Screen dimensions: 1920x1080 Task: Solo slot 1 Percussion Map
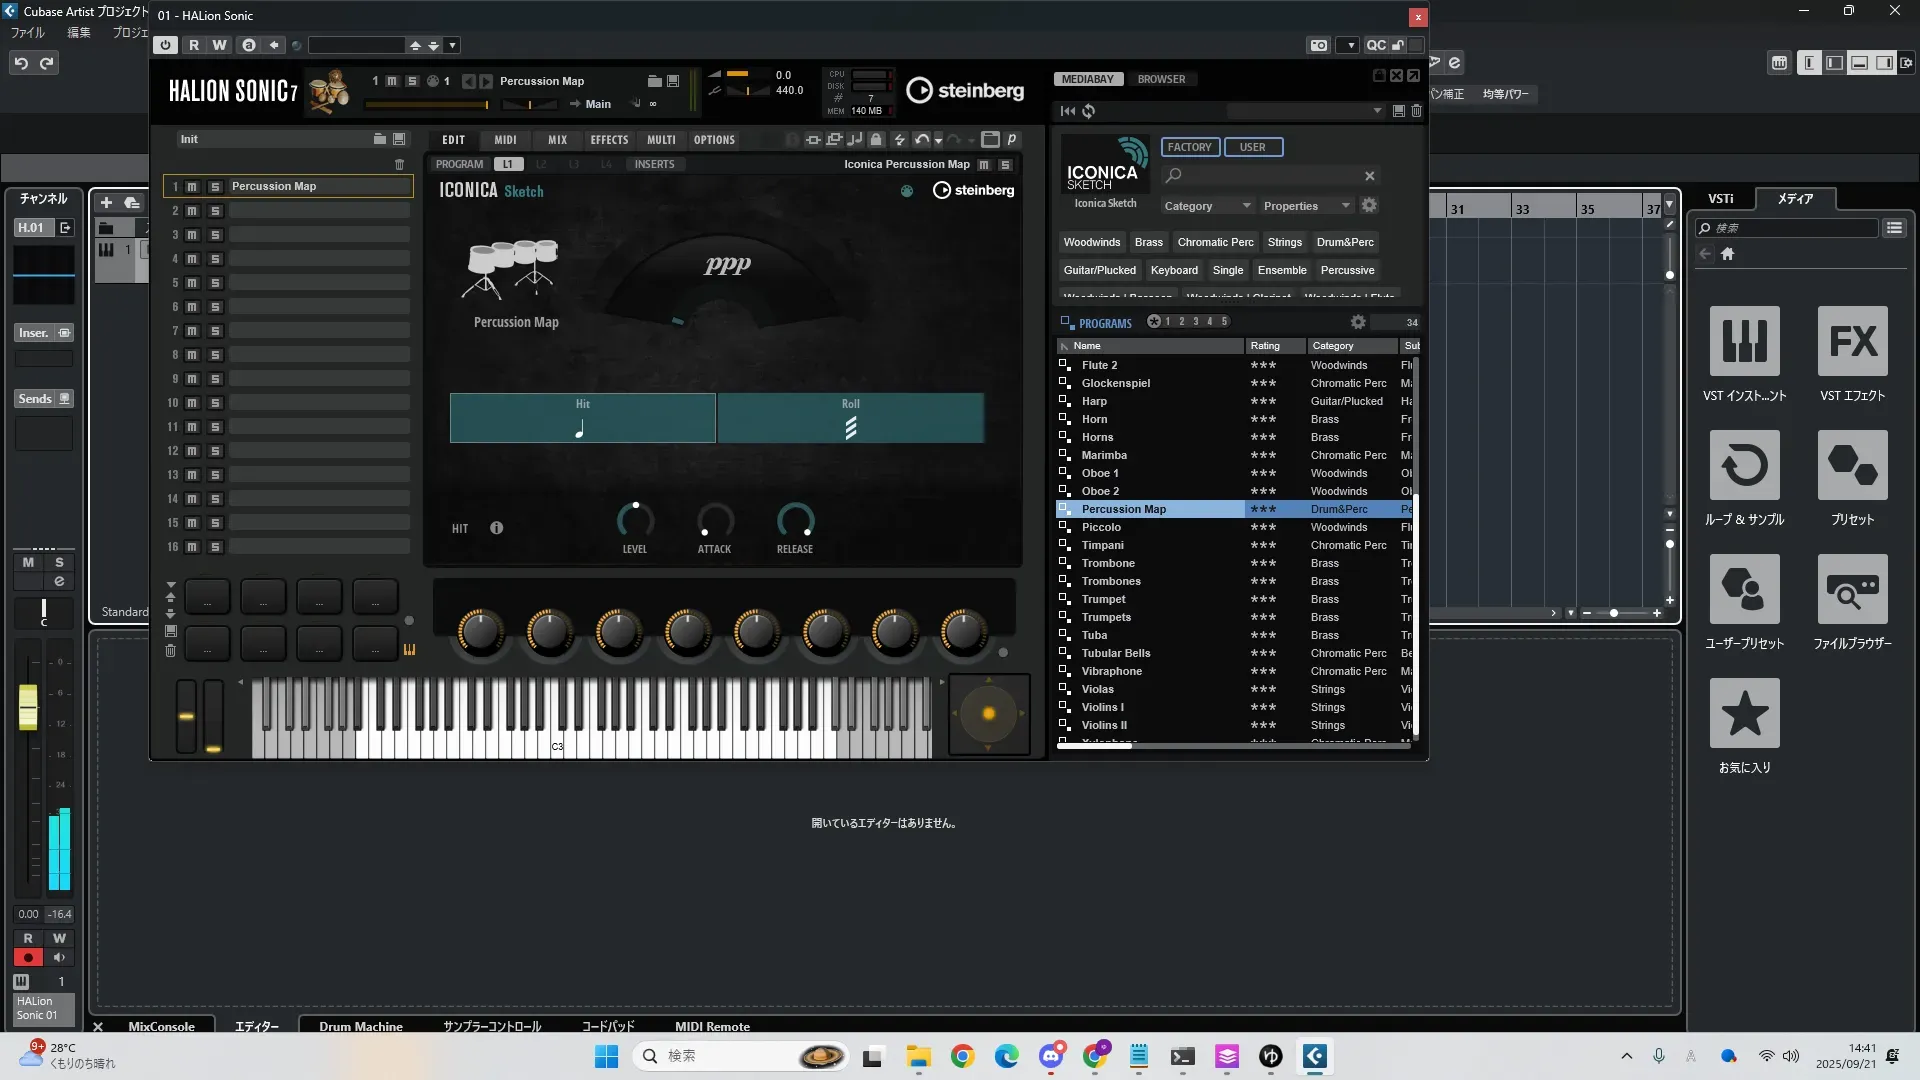pyautogui.click(x=215, y=187)
